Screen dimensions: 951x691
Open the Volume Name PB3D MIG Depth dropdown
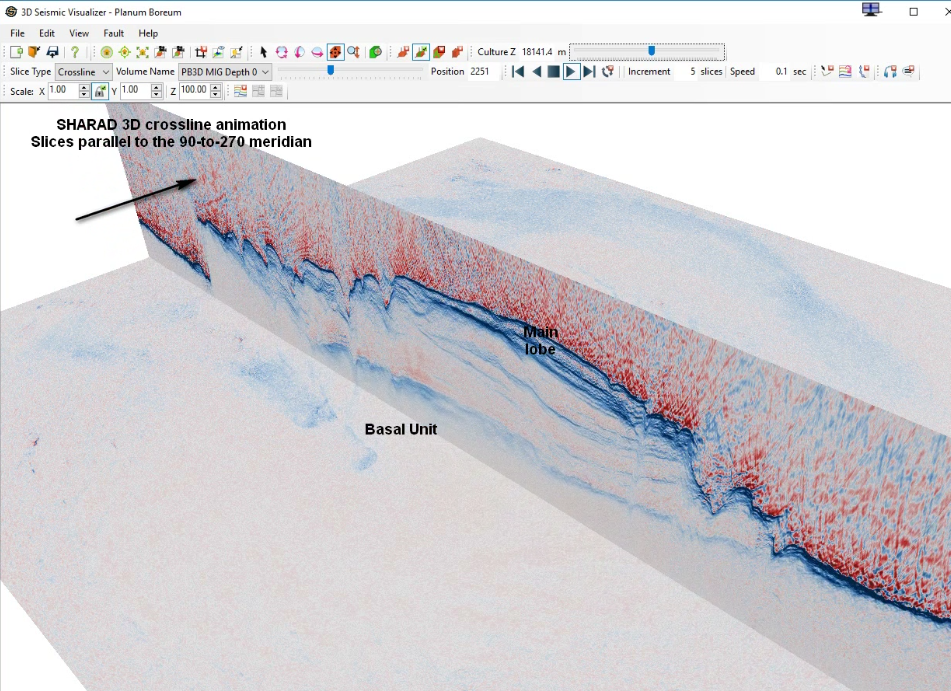pyautogui.click(x=224, y=72)
